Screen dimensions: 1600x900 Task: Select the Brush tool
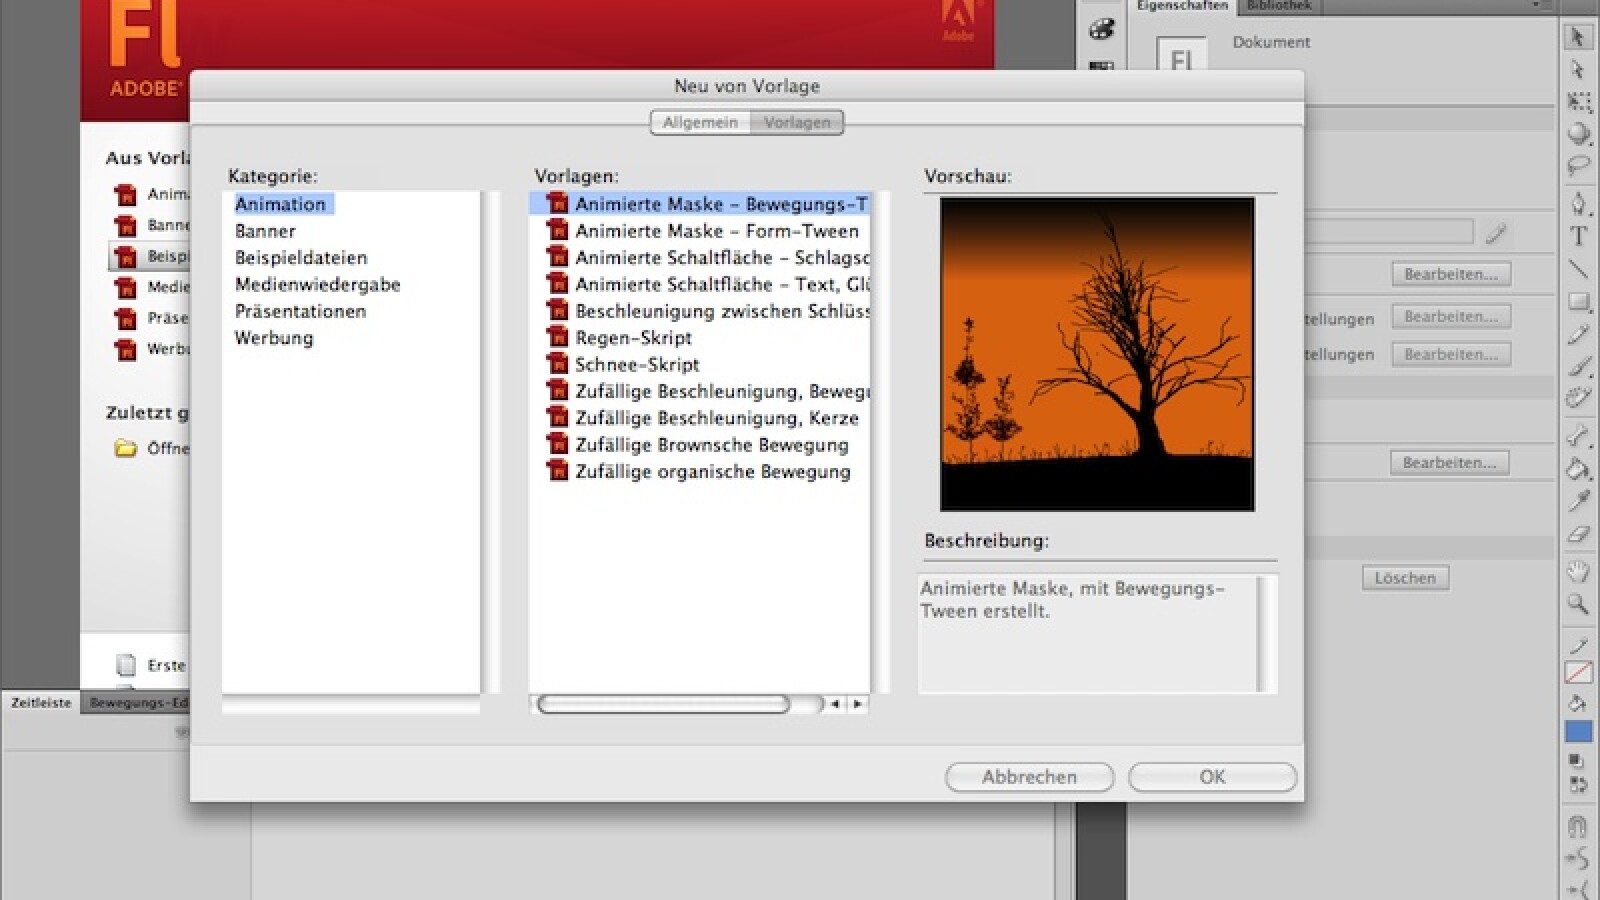click(x=1578, y=366)
